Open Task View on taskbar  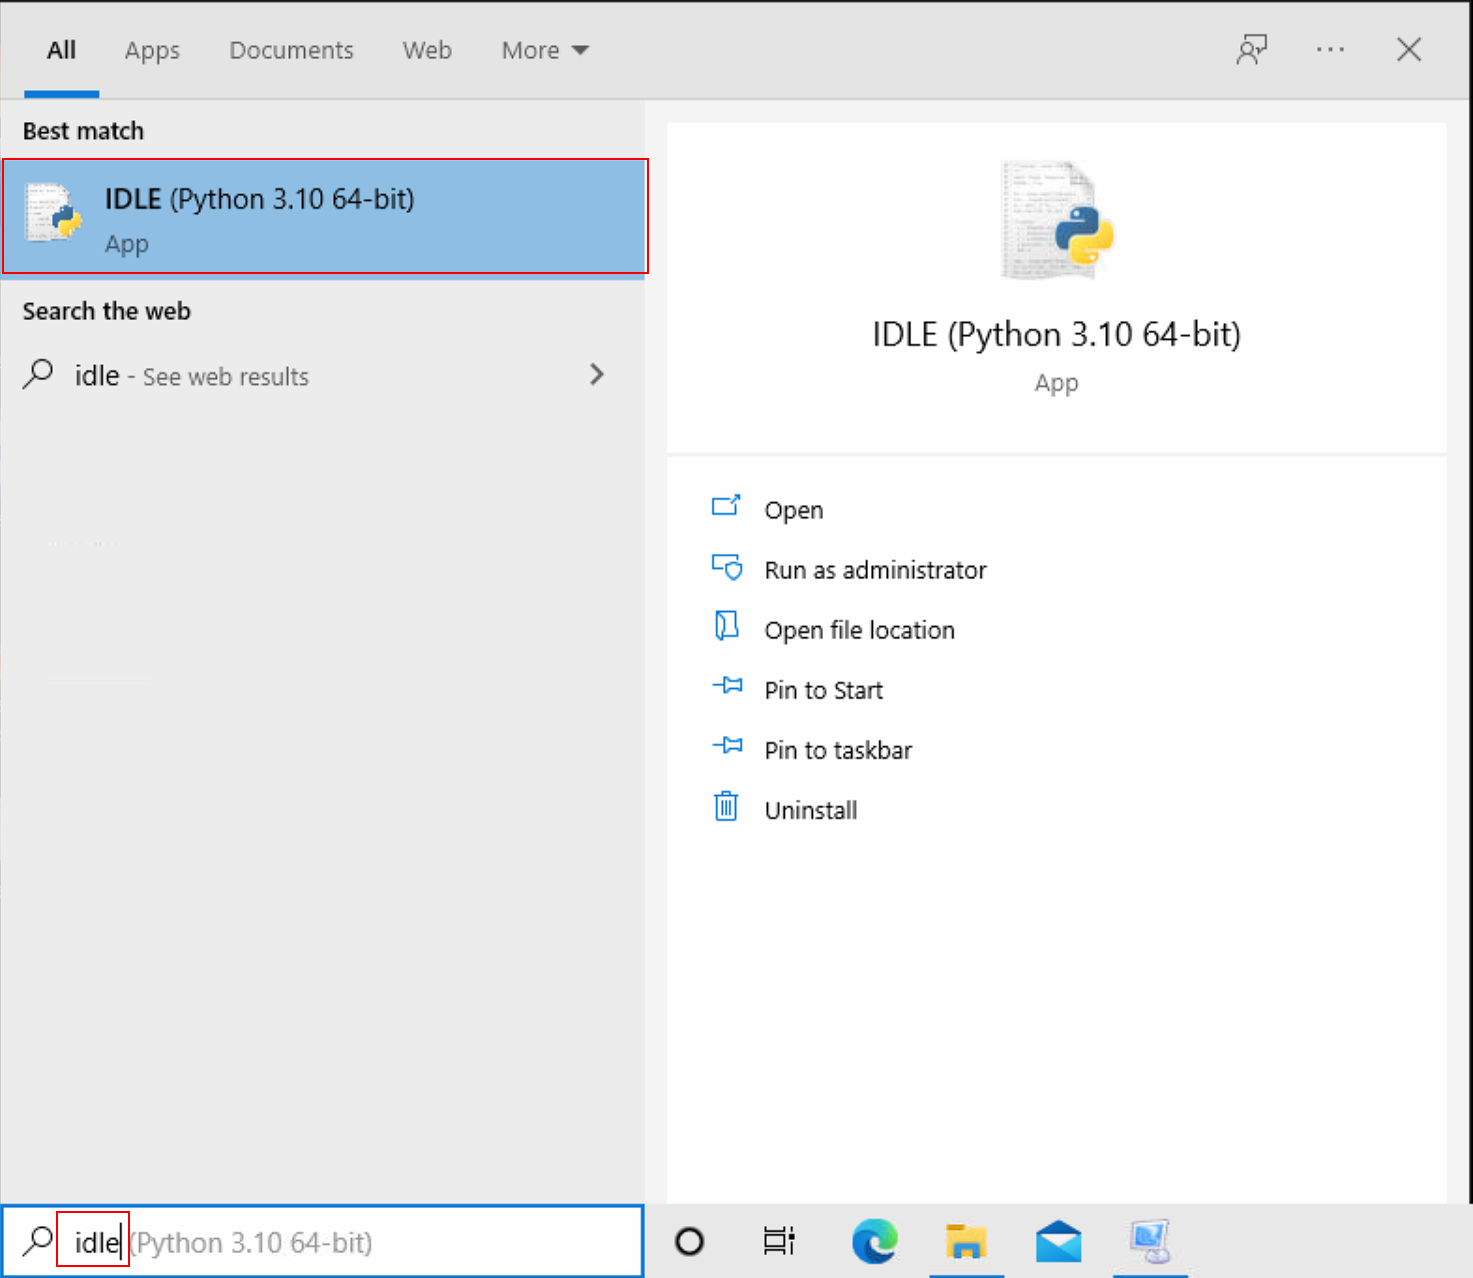(779, 1241)
